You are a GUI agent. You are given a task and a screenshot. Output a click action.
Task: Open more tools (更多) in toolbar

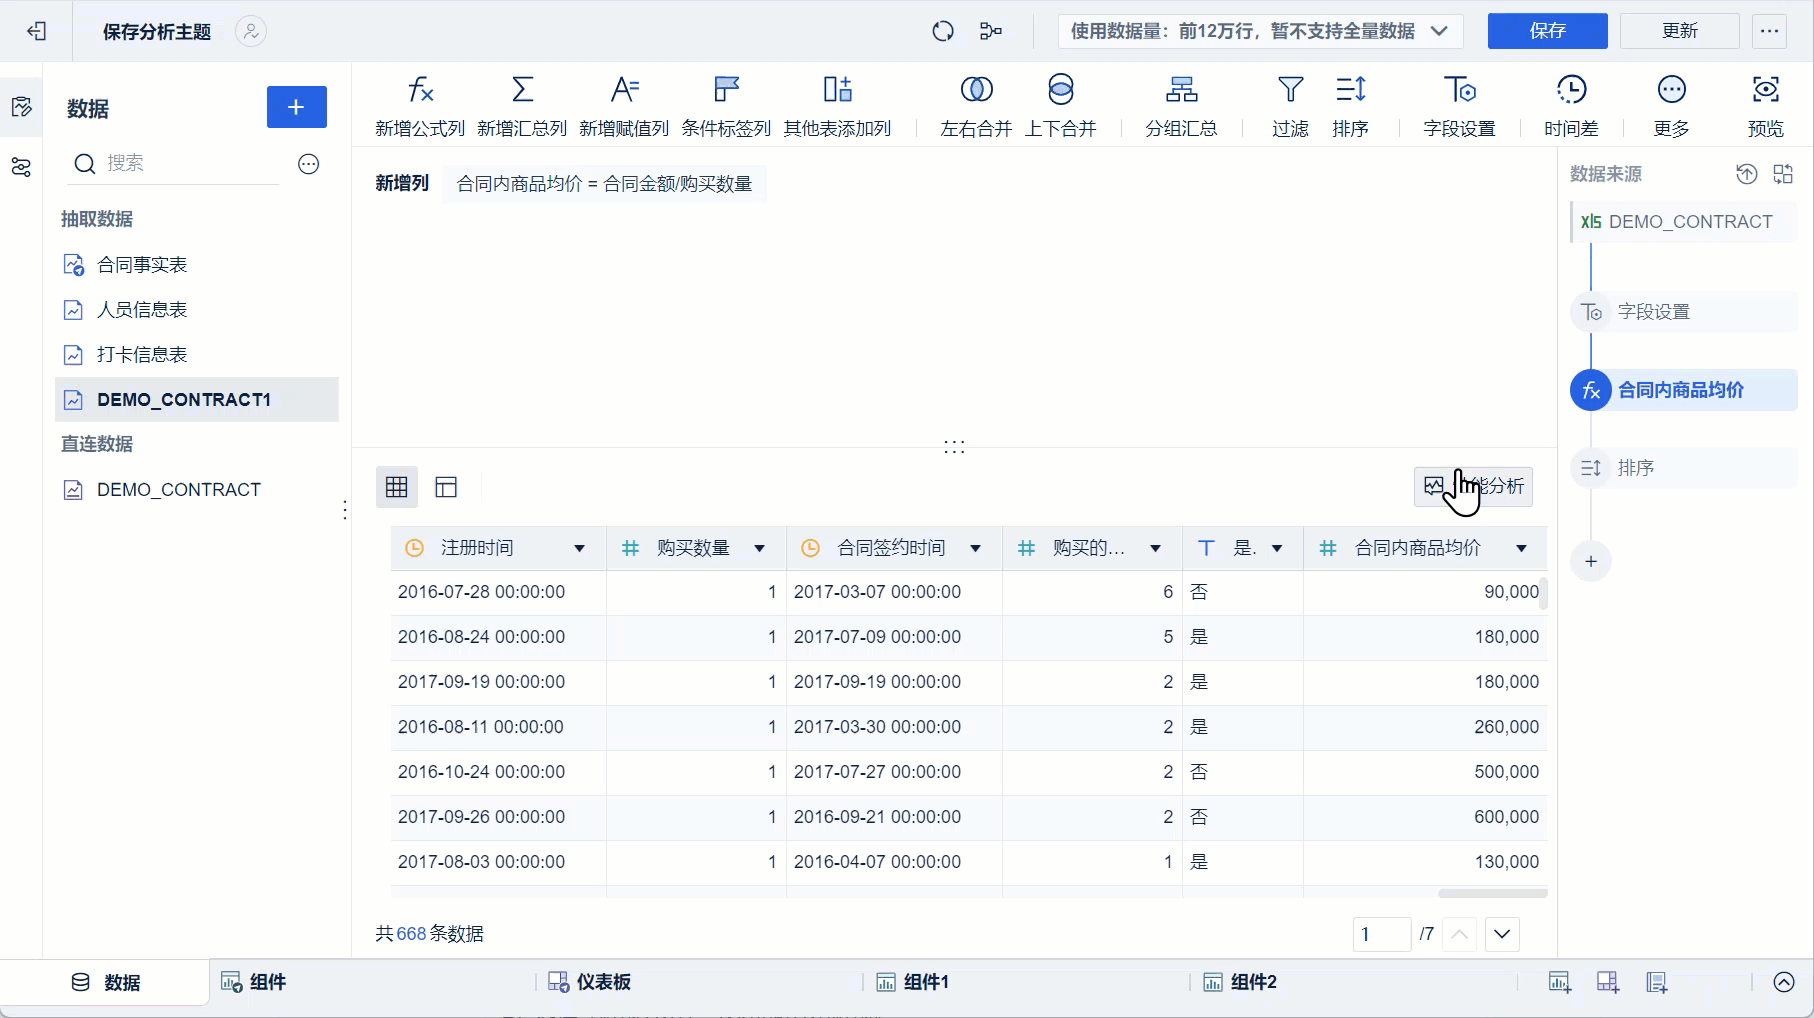[1671, 105]
